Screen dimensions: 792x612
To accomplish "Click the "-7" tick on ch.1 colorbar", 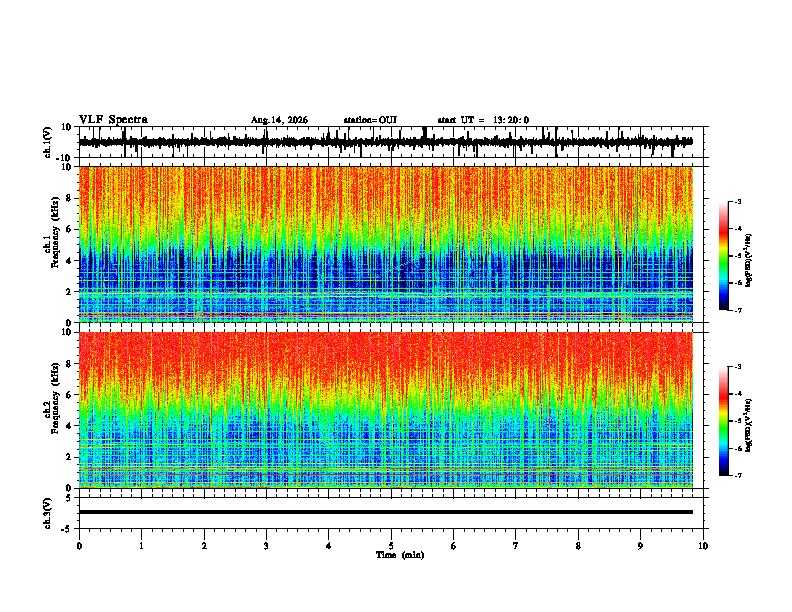I will (737, 310).
